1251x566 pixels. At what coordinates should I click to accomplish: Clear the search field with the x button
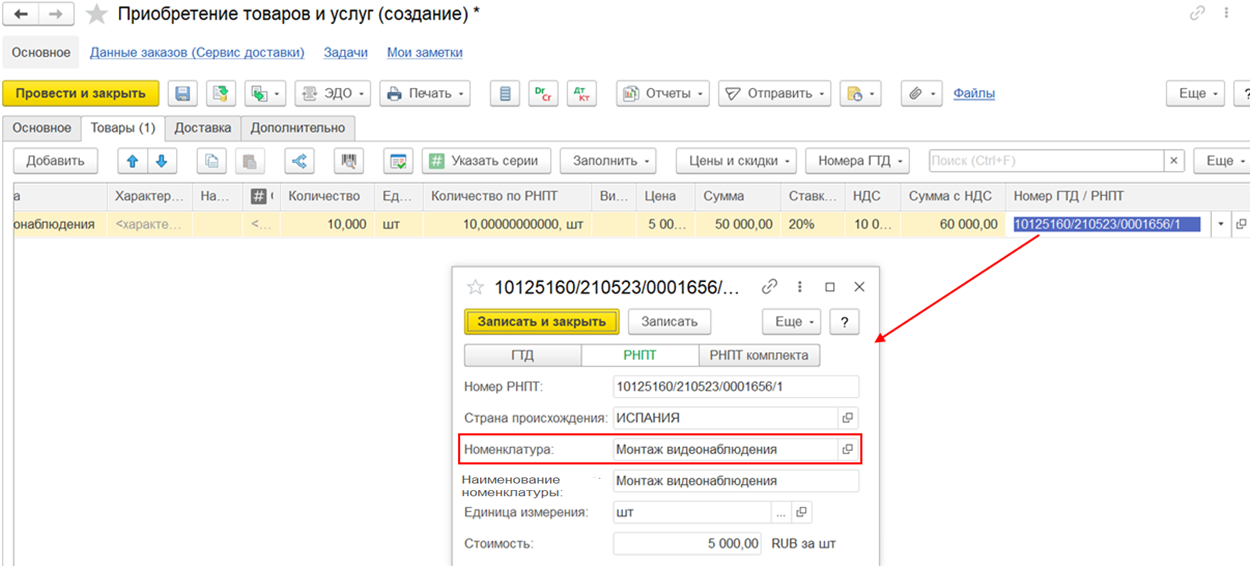[x=1175, y=161]
